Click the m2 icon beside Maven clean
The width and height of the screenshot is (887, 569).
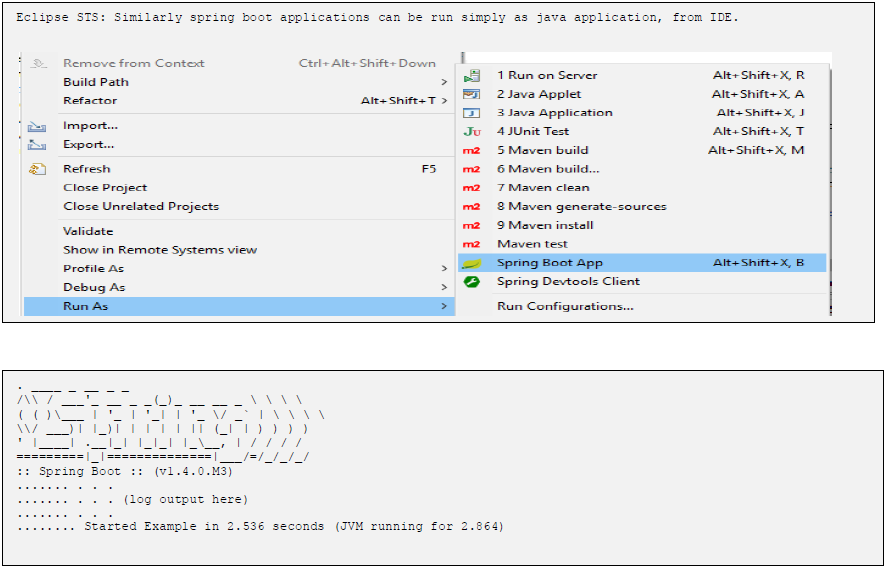point(472,188)
